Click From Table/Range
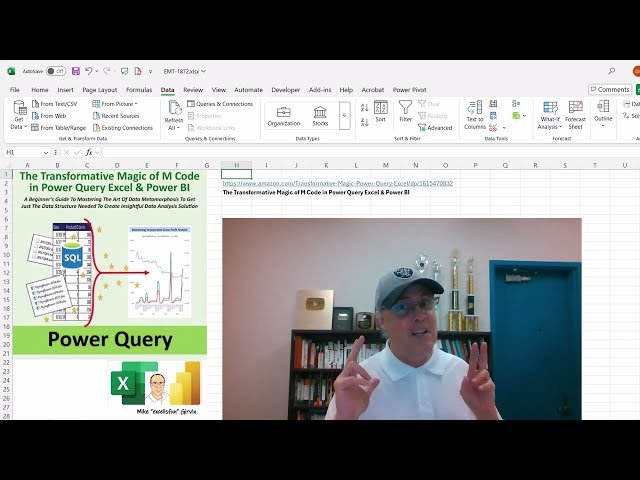This screenshot has height=480, width=640. pyautogui.click(x=59, y=128)
